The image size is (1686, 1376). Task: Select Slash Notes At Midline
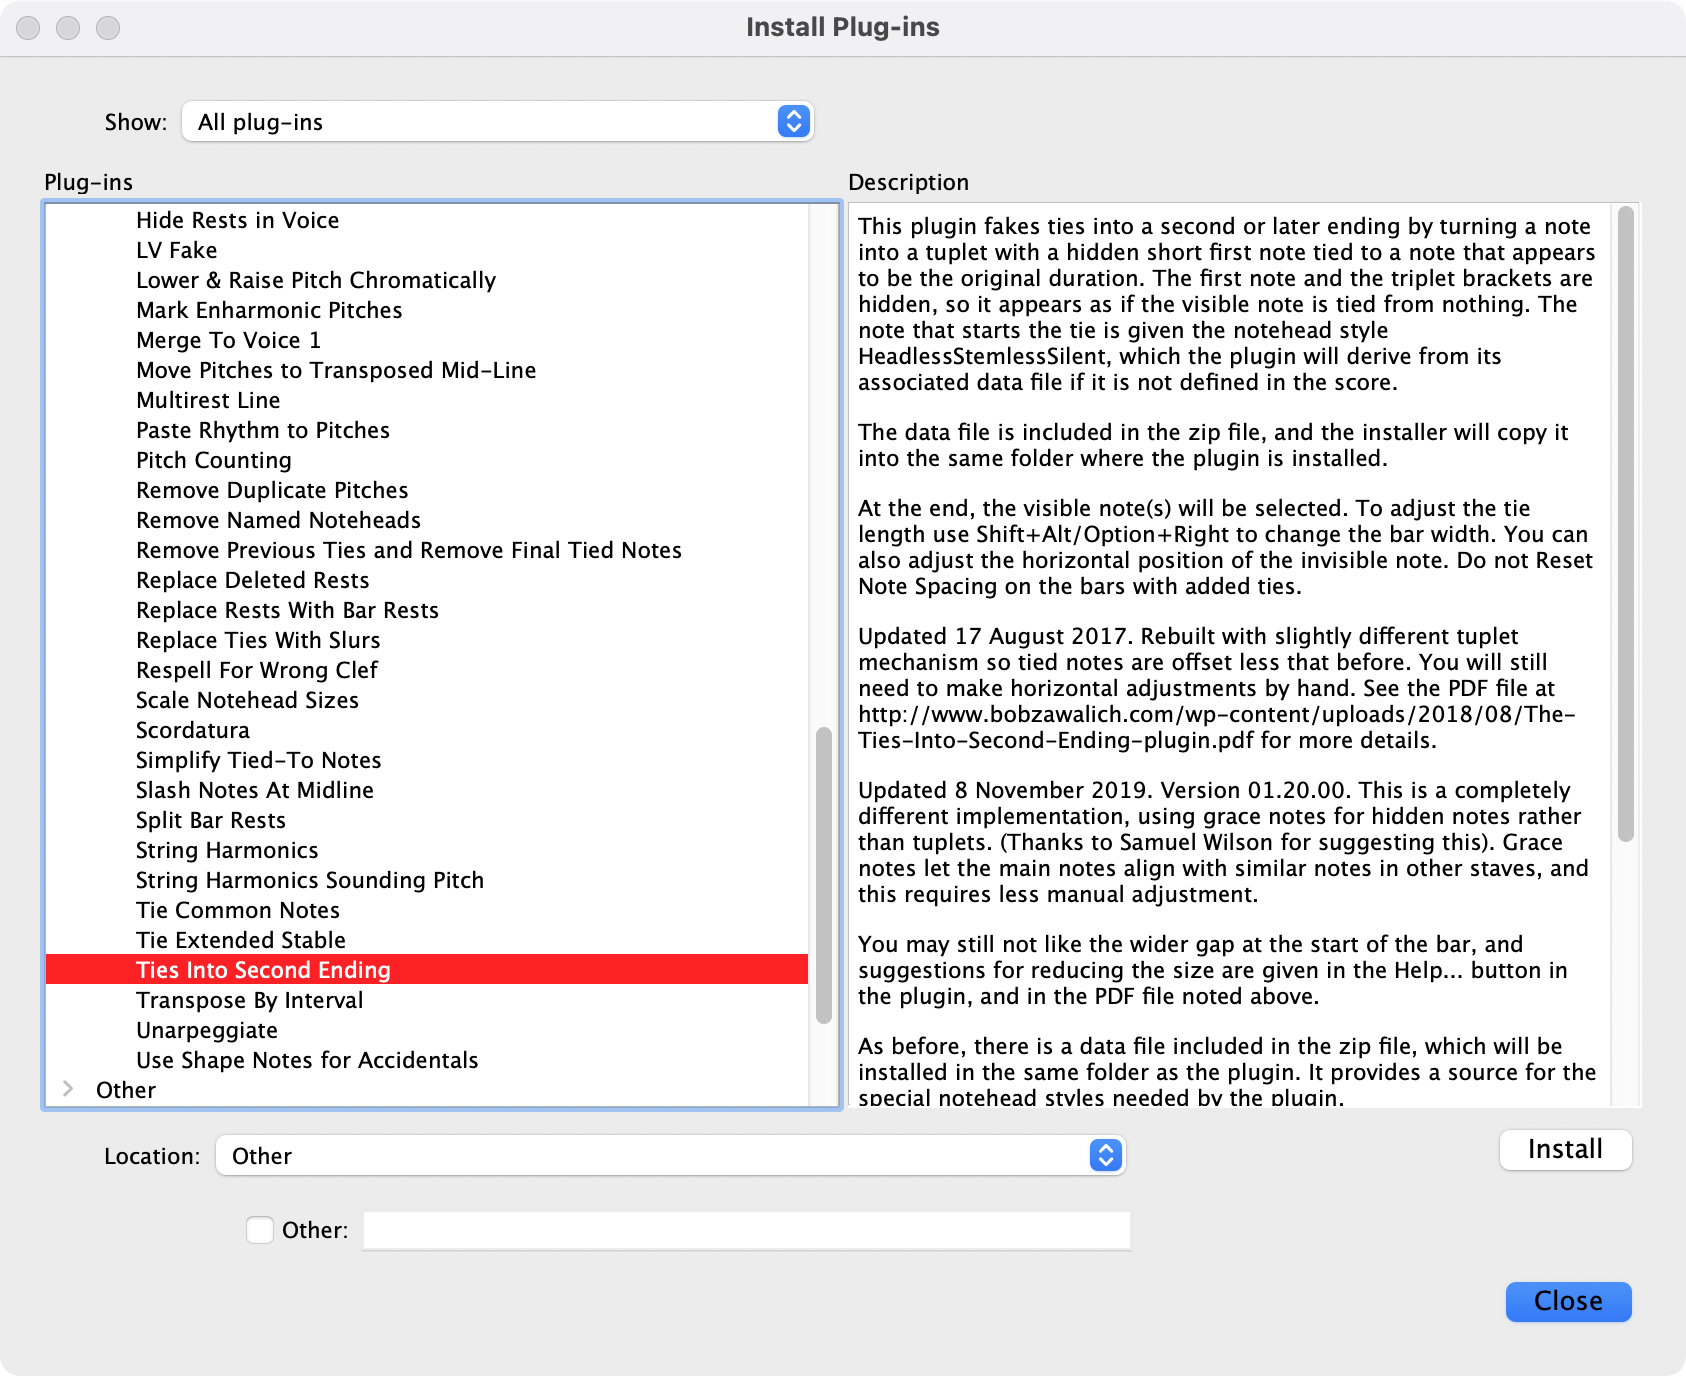pyautogui.click(x=254, y=790)
